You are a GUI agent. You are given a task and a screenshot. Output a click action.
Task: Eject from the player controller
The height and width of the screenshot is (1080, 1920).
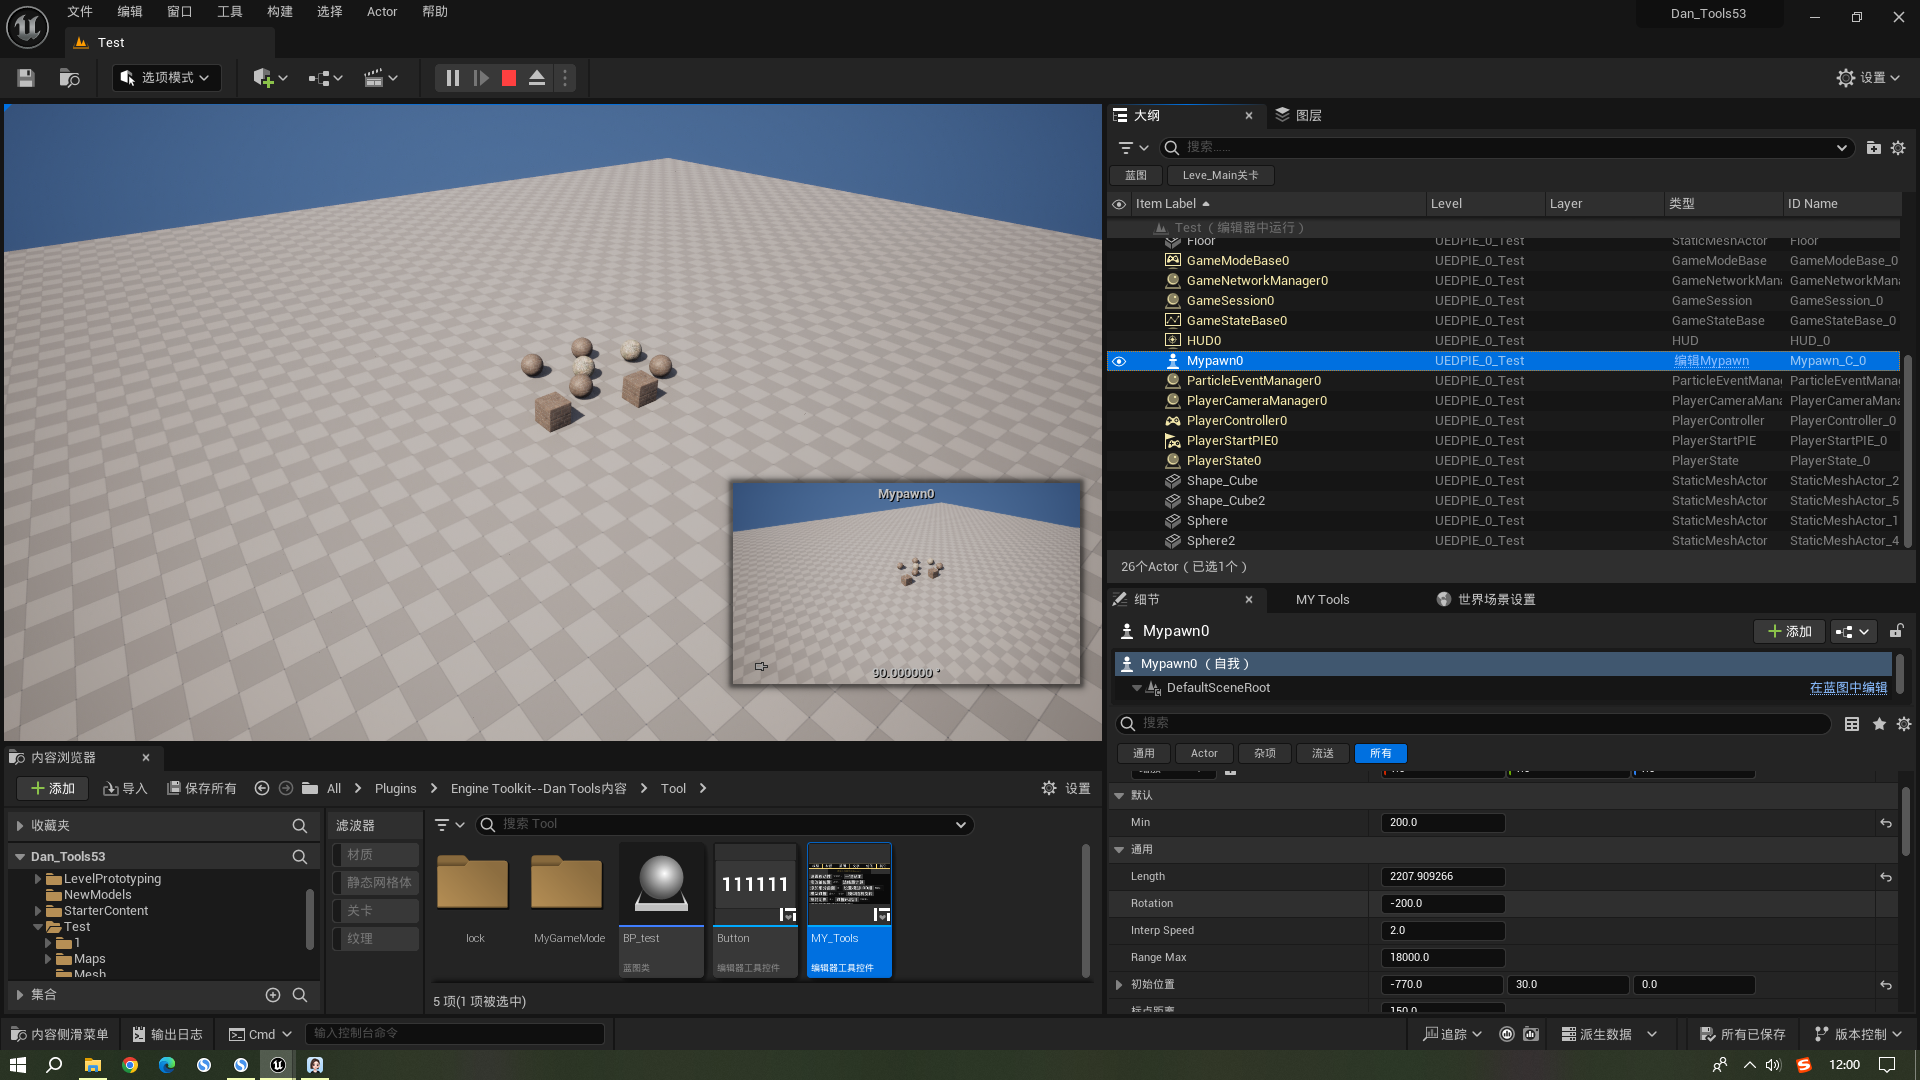pos(537,78)
